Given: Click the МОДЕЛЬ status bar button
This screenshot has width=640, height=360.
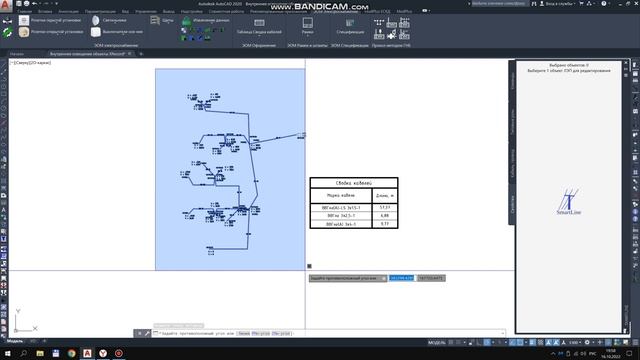Looking at the screenshot, I should 437,342.
